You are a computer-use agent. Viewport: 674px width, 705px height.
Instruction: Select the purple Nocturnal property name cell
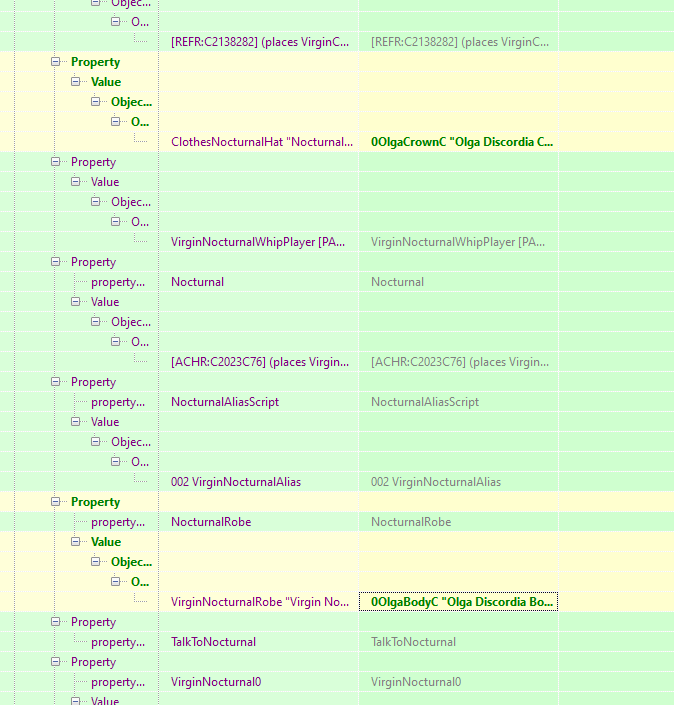(x=259, y=282)
